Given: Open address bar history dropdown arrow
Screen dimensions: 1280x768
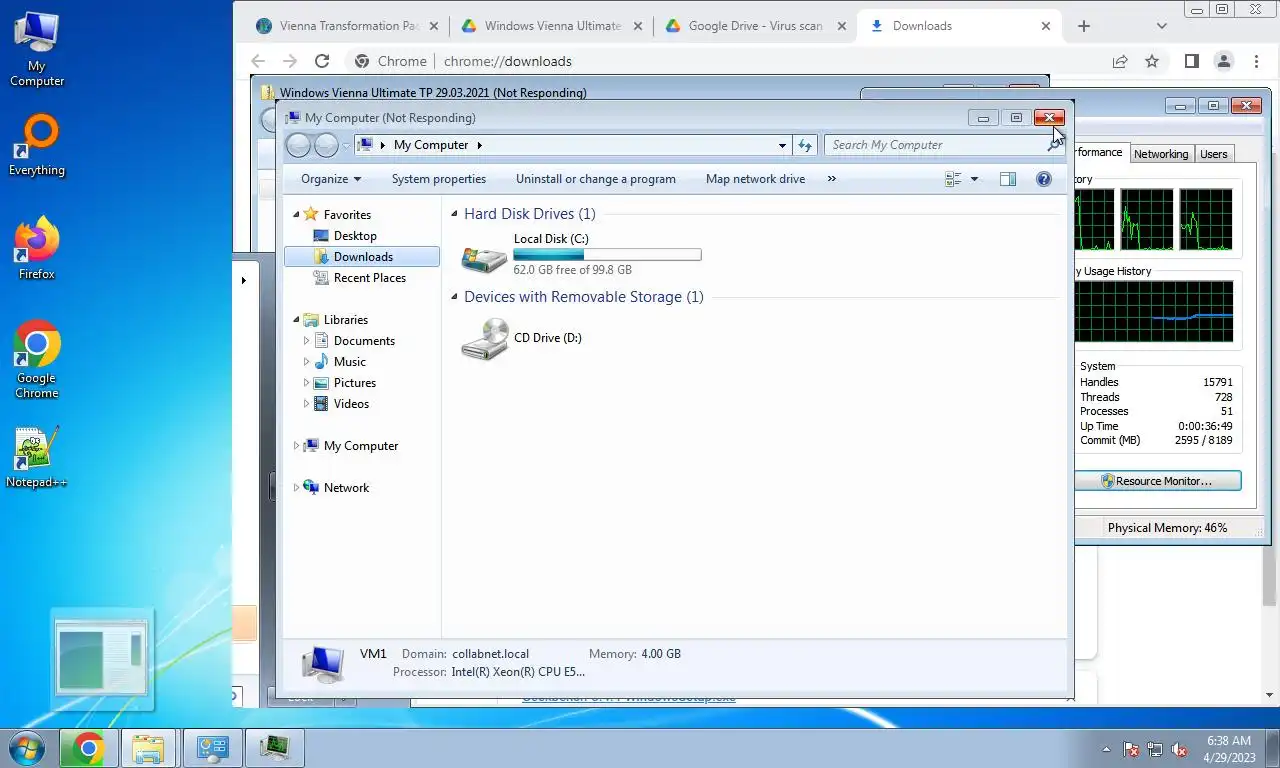Looking at the screenshot, I should point(782,145).
